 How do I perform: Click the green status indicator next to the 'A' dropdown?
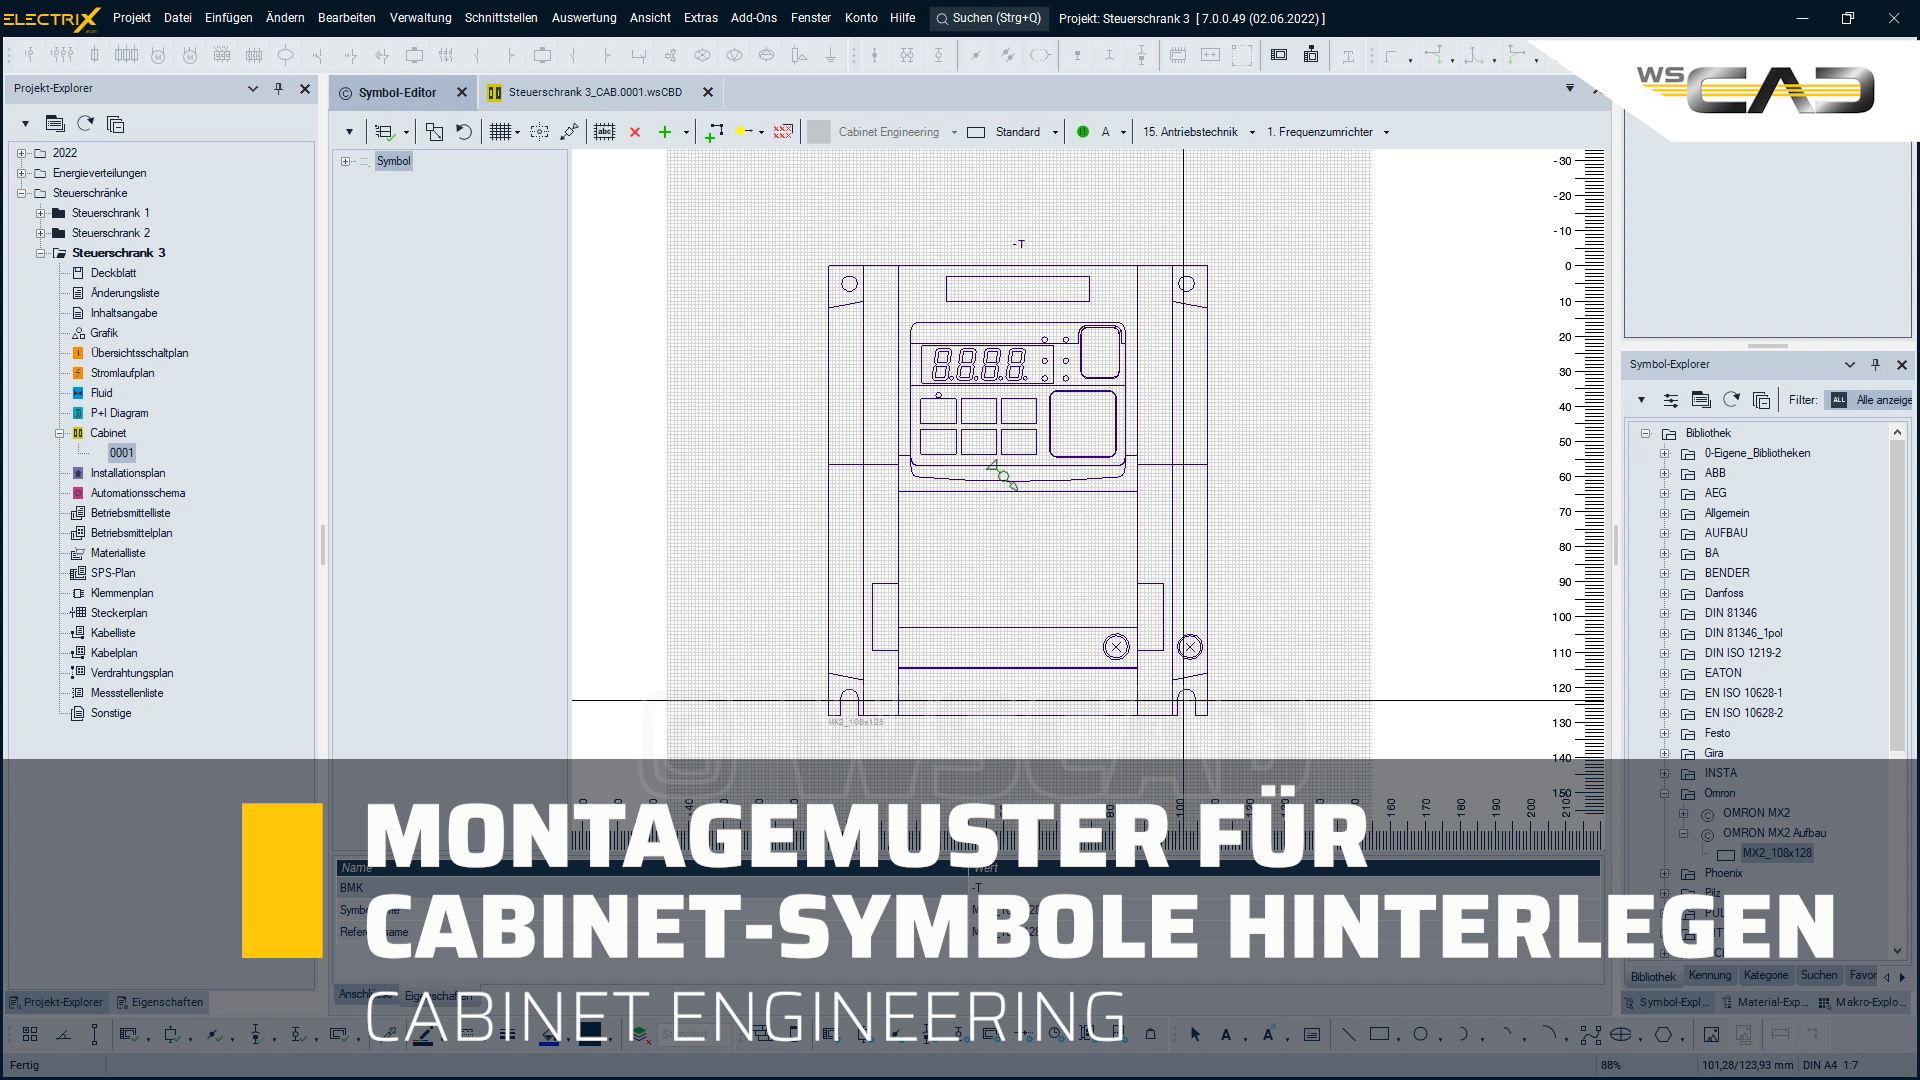coord(1081,131)
